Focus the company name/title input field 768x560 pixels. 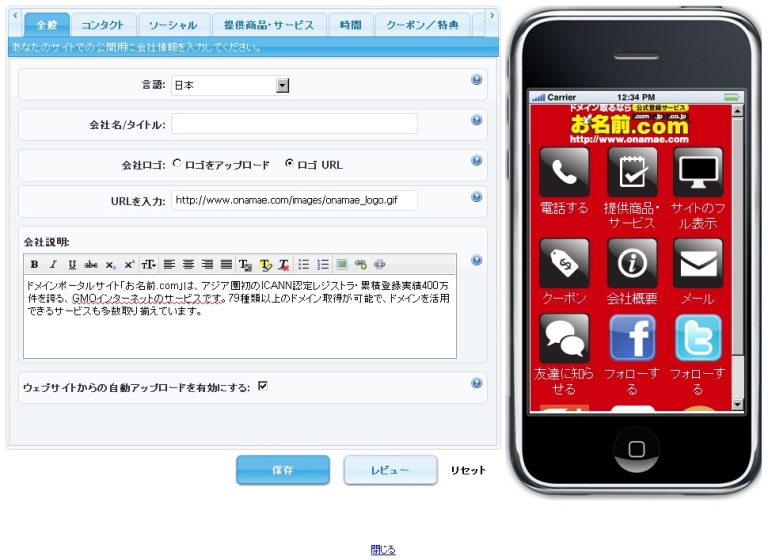click(x=294, y=123)
